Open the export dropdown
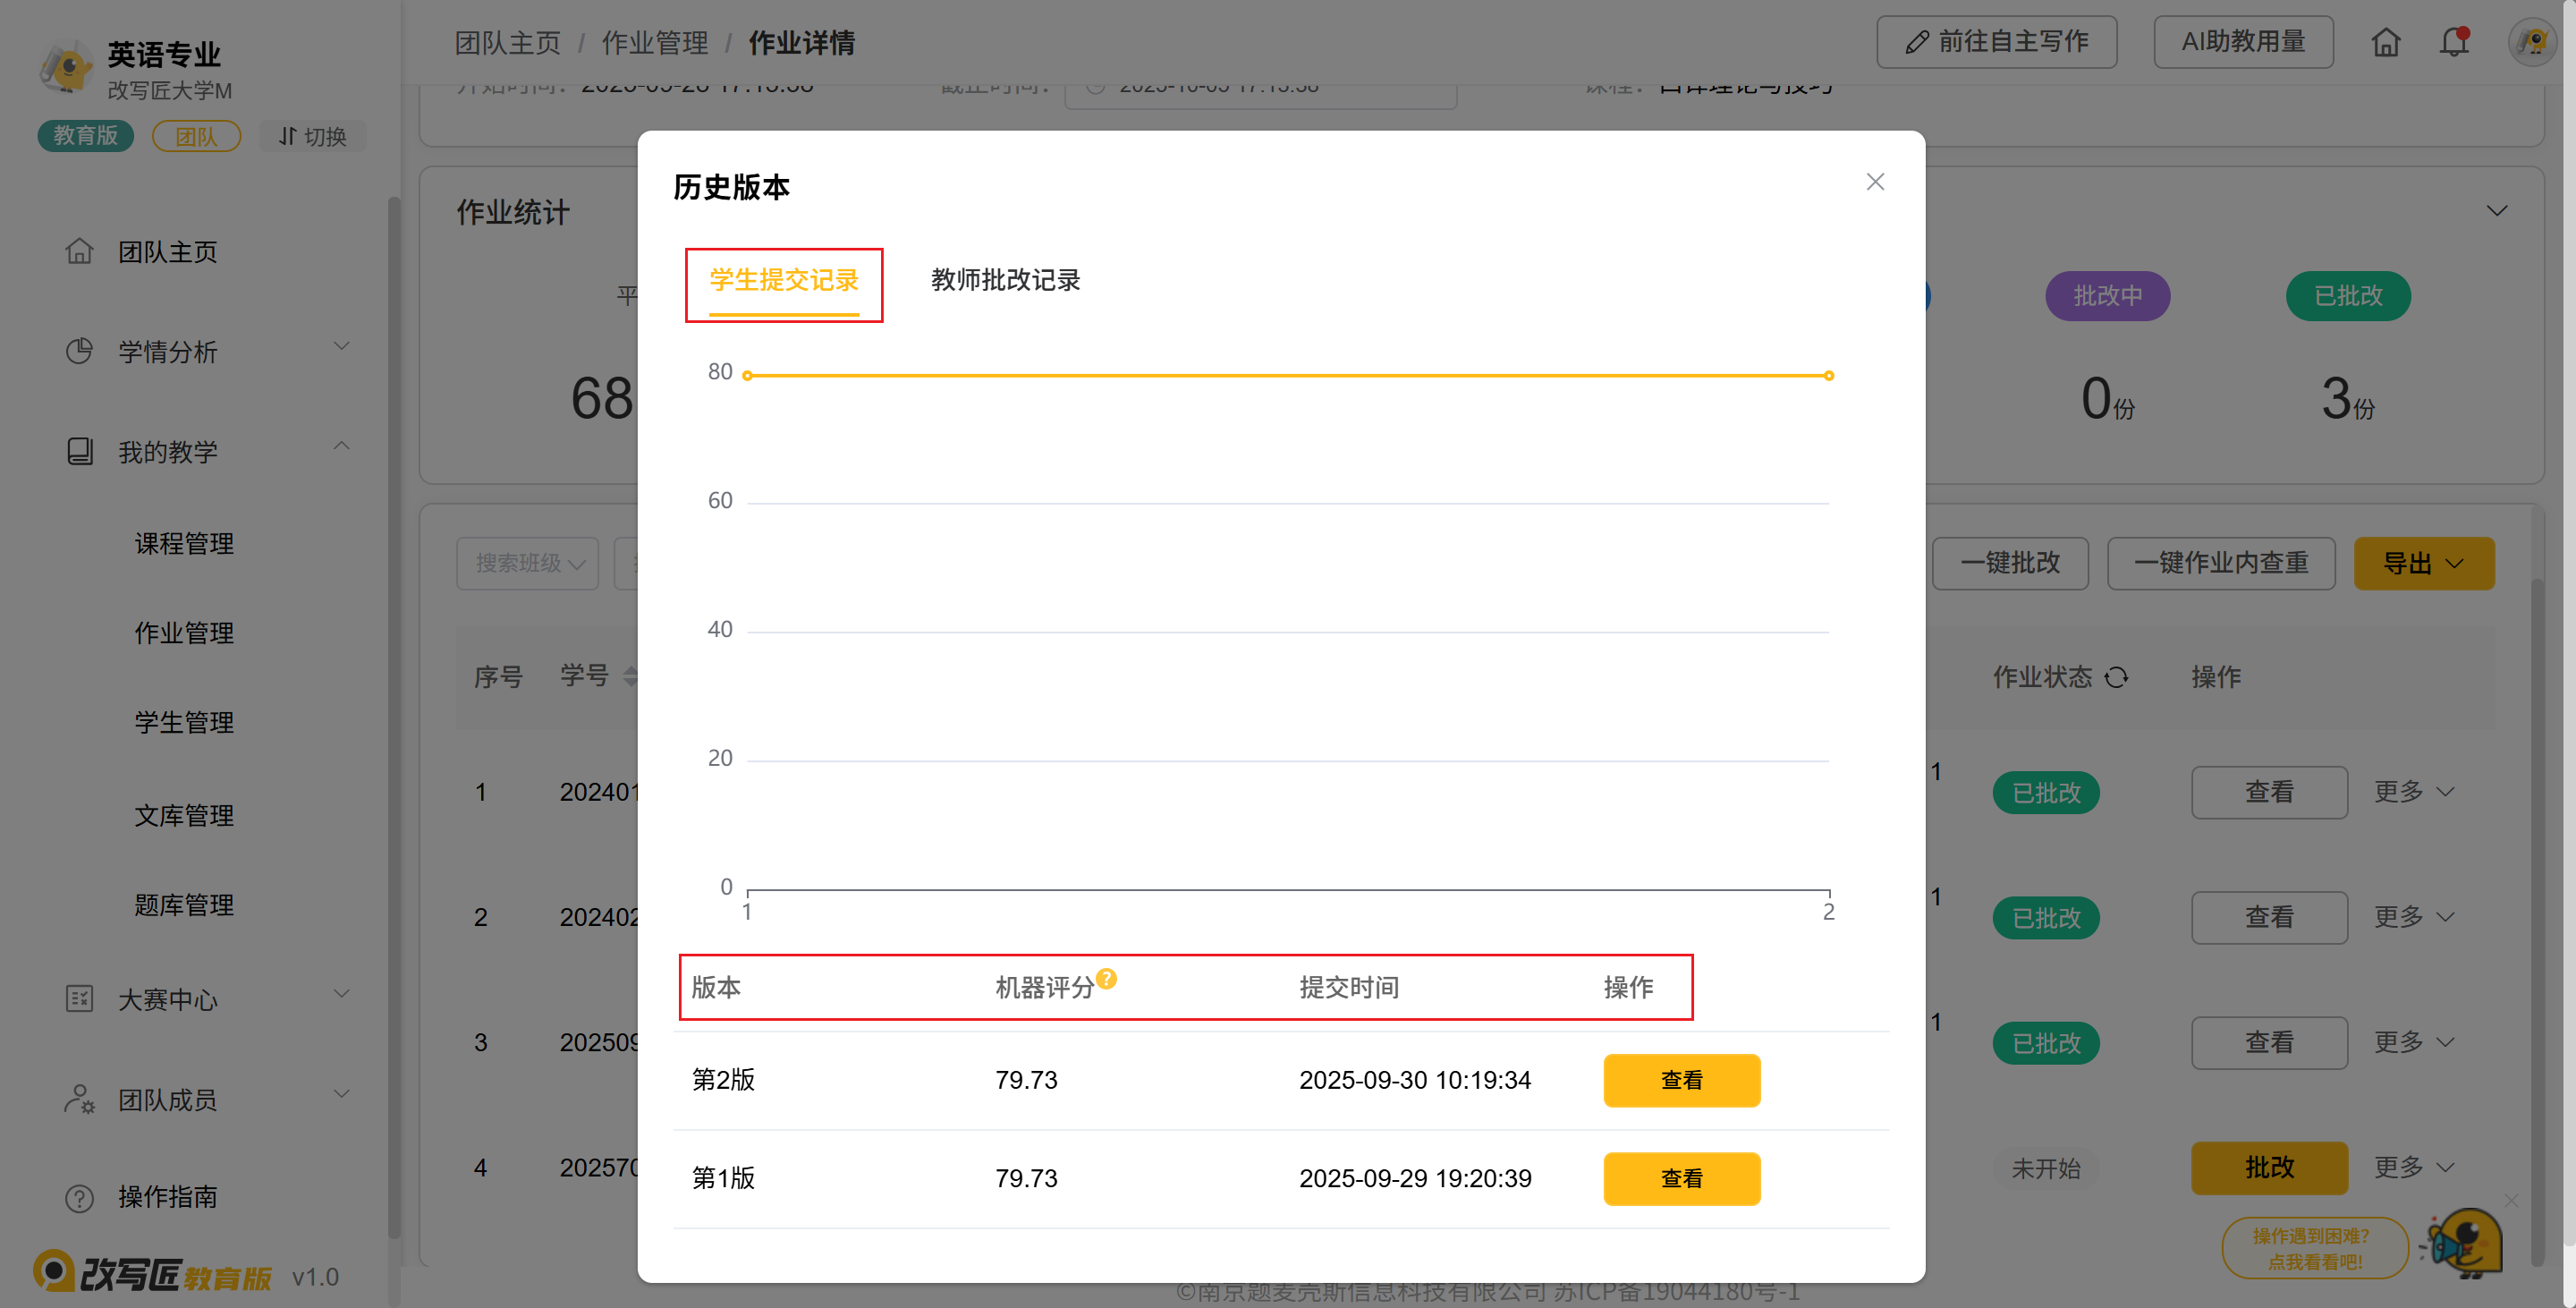Viewport: 2576px width, 1308px height. point(2423,563)
